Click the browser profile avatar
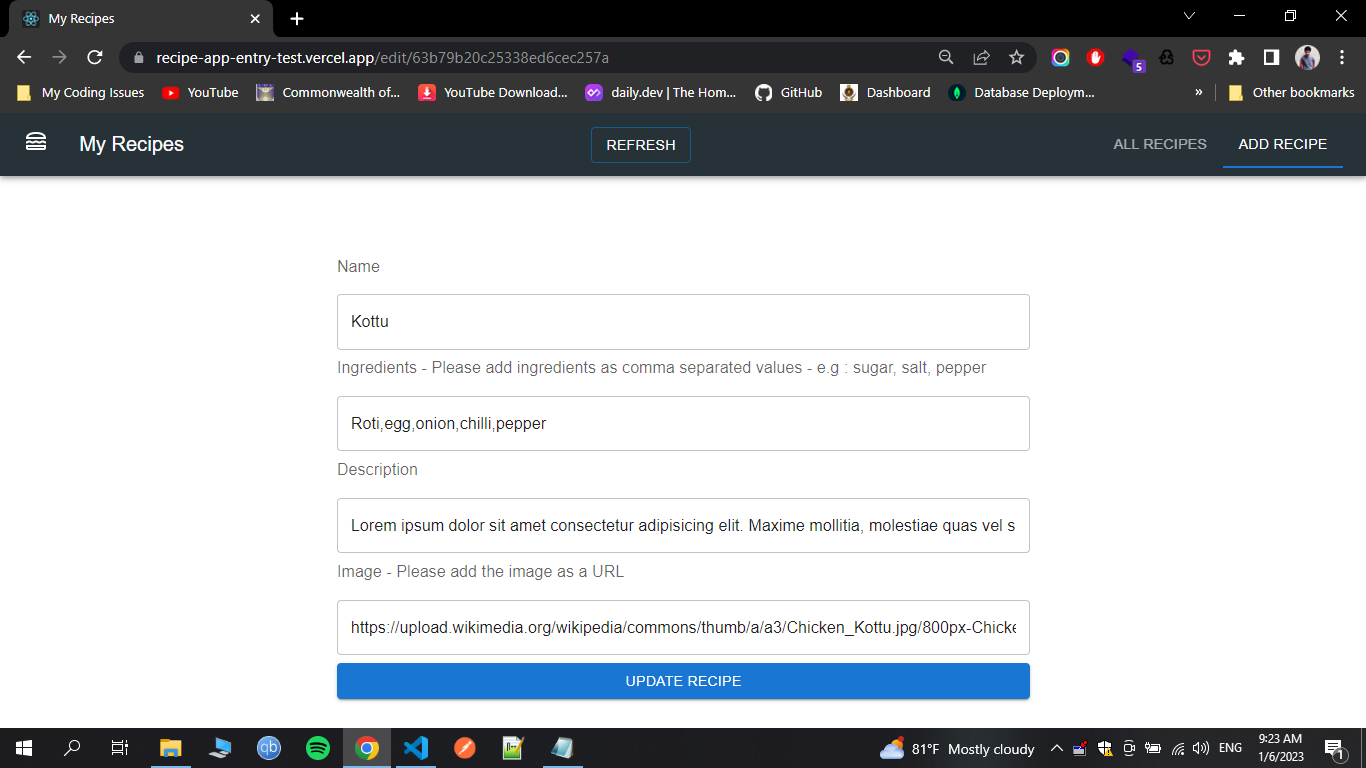 tap(1308, 58)
